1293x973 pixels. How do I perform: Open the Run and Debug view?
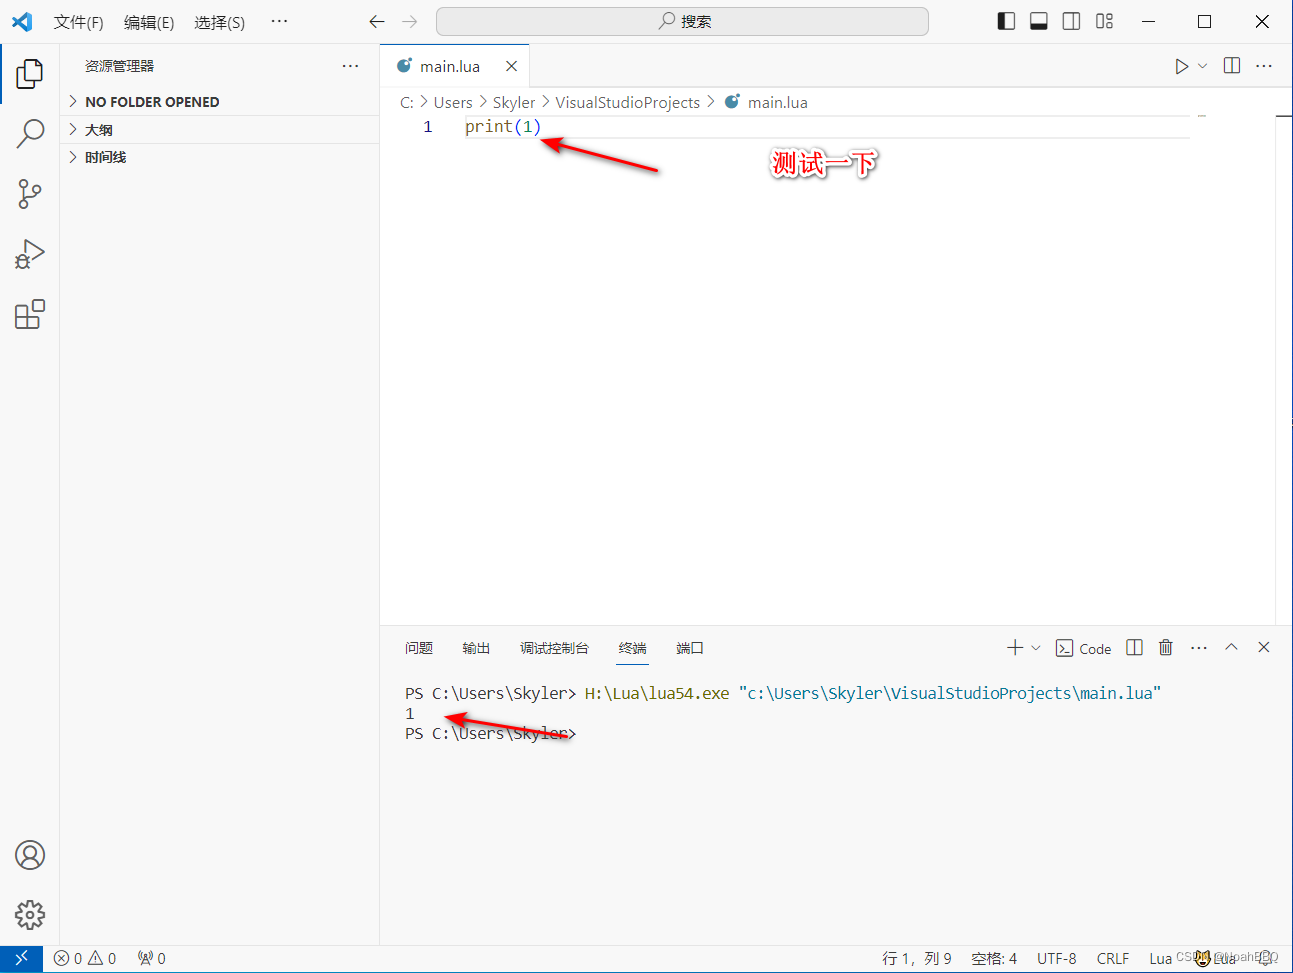[x=30, y=254]
